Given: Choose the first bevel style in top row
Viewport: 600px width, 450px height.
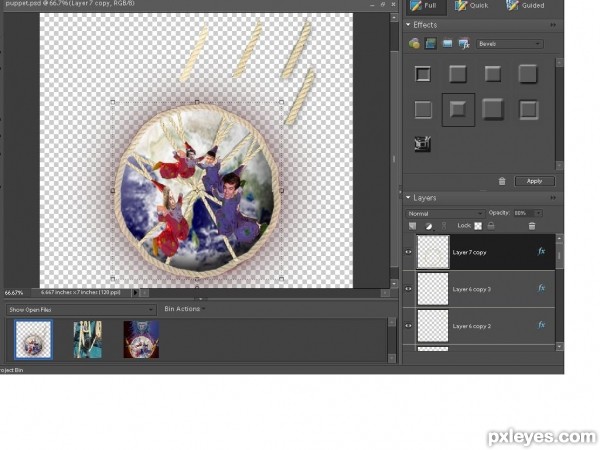Looking at the screenshot, I should (423, 74).
